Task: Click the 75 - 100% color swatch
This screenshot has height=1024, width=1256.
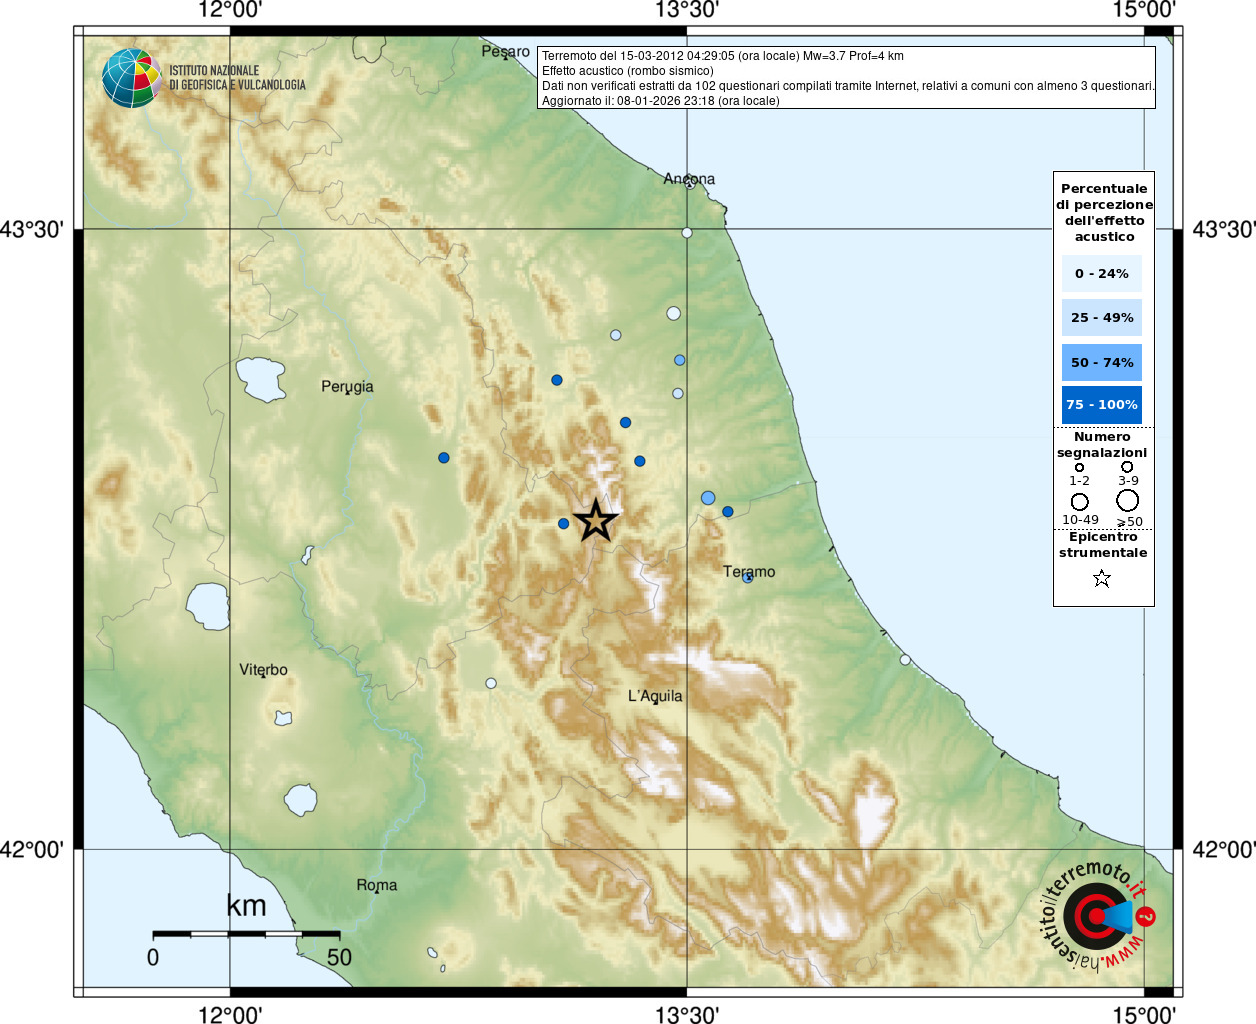Action: (1102, 405)
